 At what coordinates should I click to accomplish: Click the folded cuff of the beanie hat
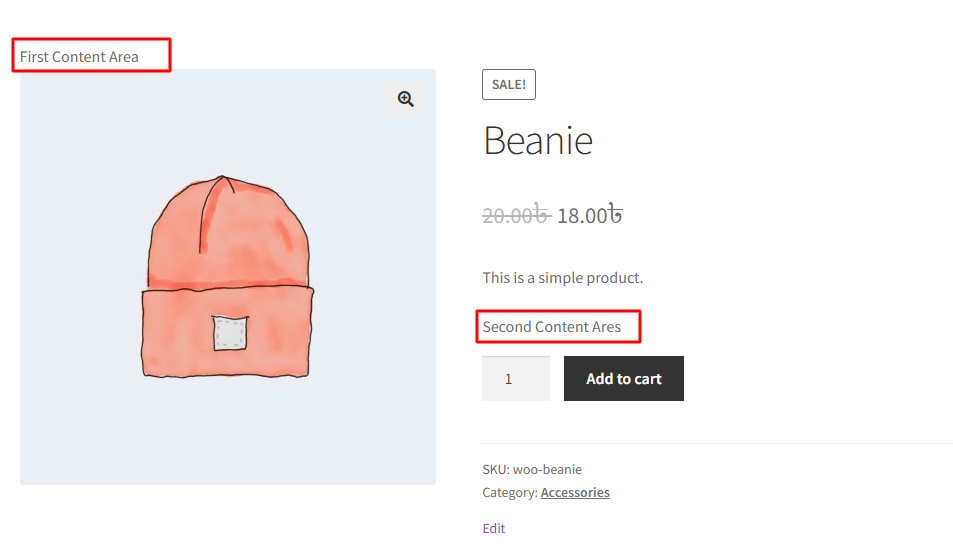pyautogui.click(x=176, y=333)
